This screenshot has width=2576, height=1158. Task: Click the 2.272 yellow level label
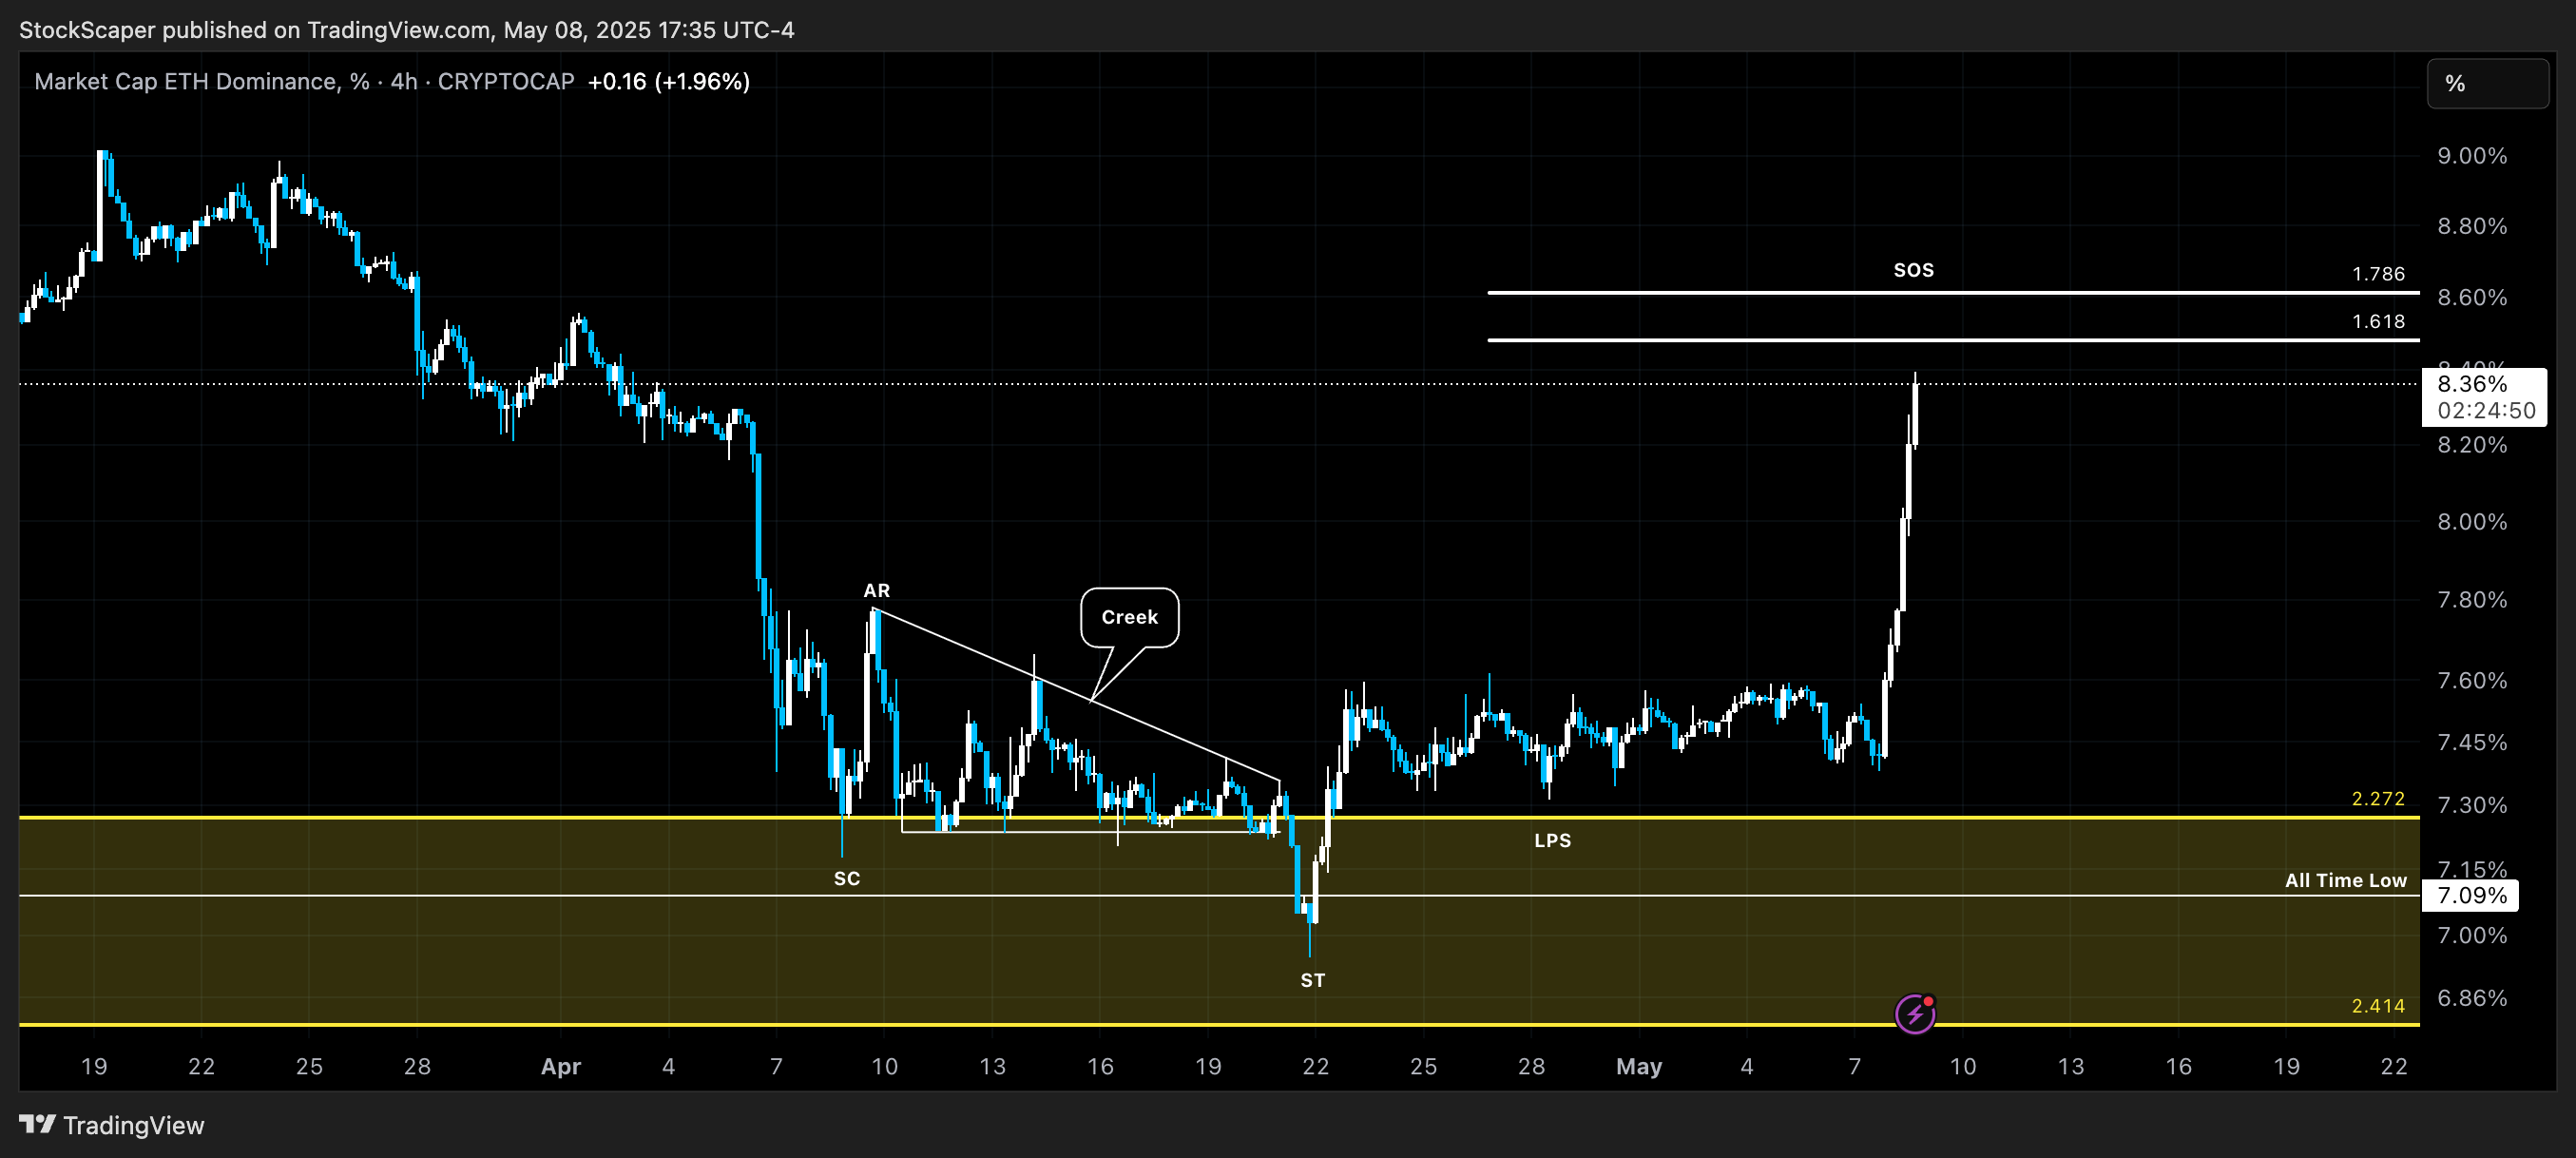click(2378, 798)
